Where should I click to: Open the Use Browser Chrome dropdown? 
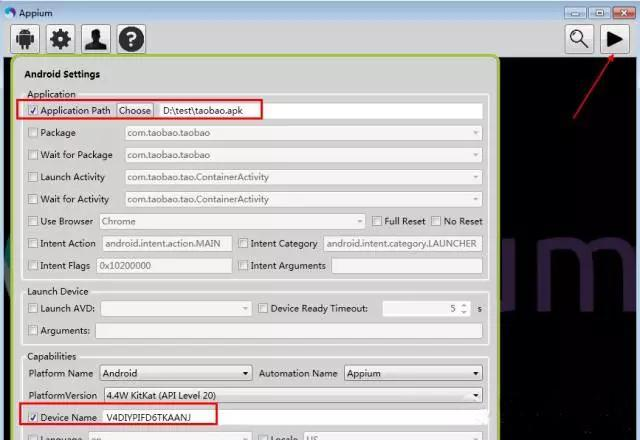(x=232, y=221)
